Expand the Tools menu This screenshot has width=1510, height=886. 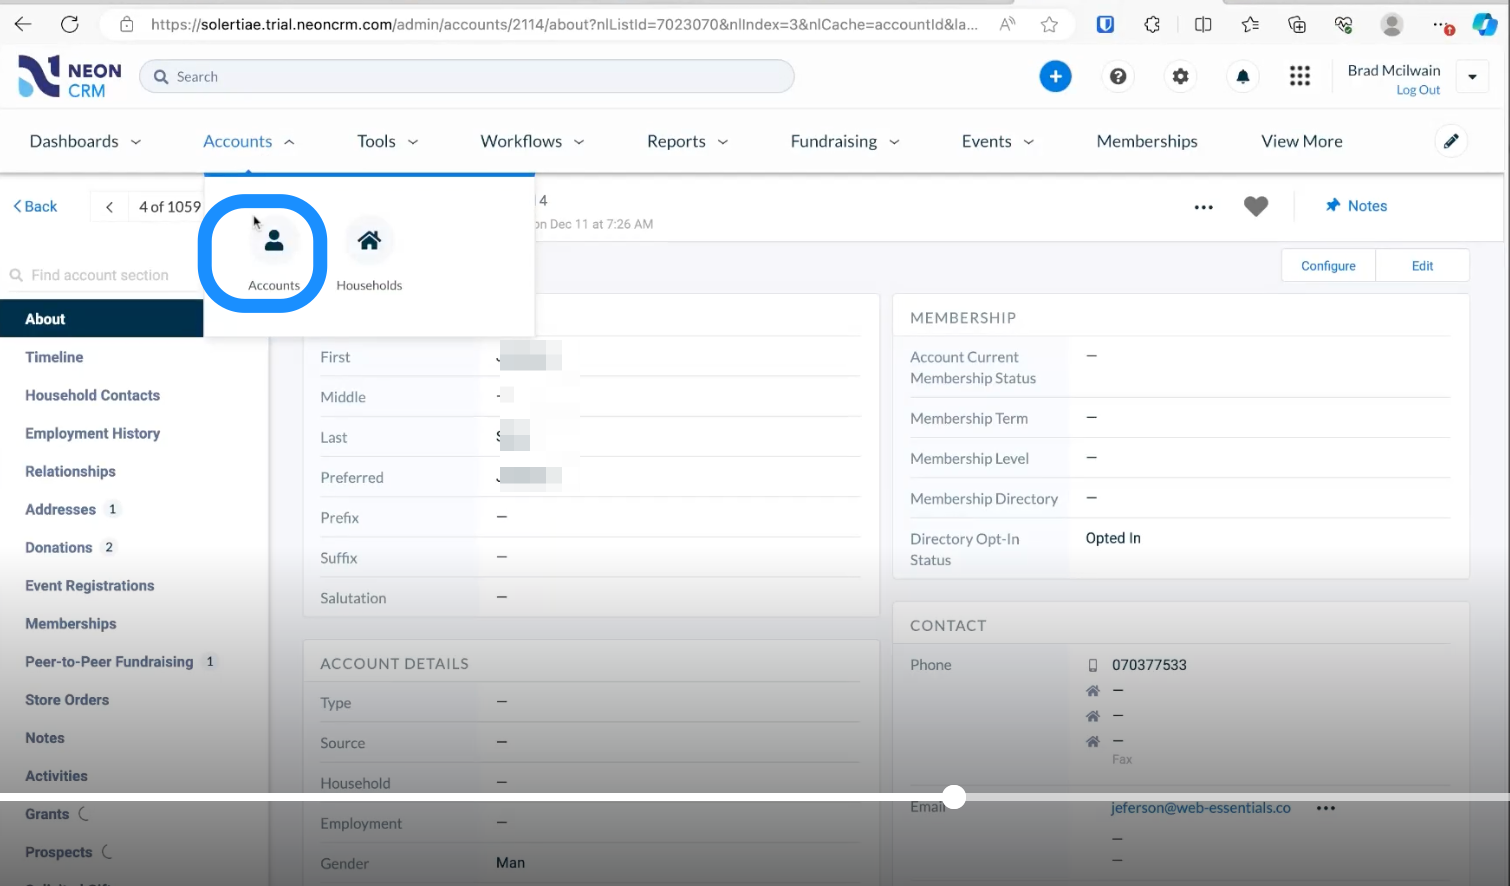point(387,142)
